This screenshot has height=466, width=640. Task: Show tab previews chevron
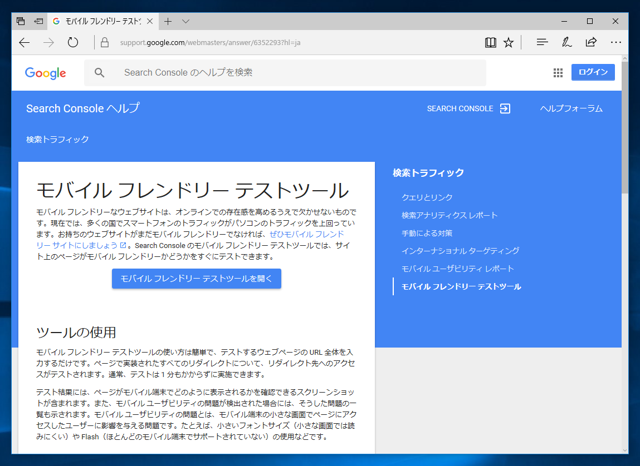(186, 21)
